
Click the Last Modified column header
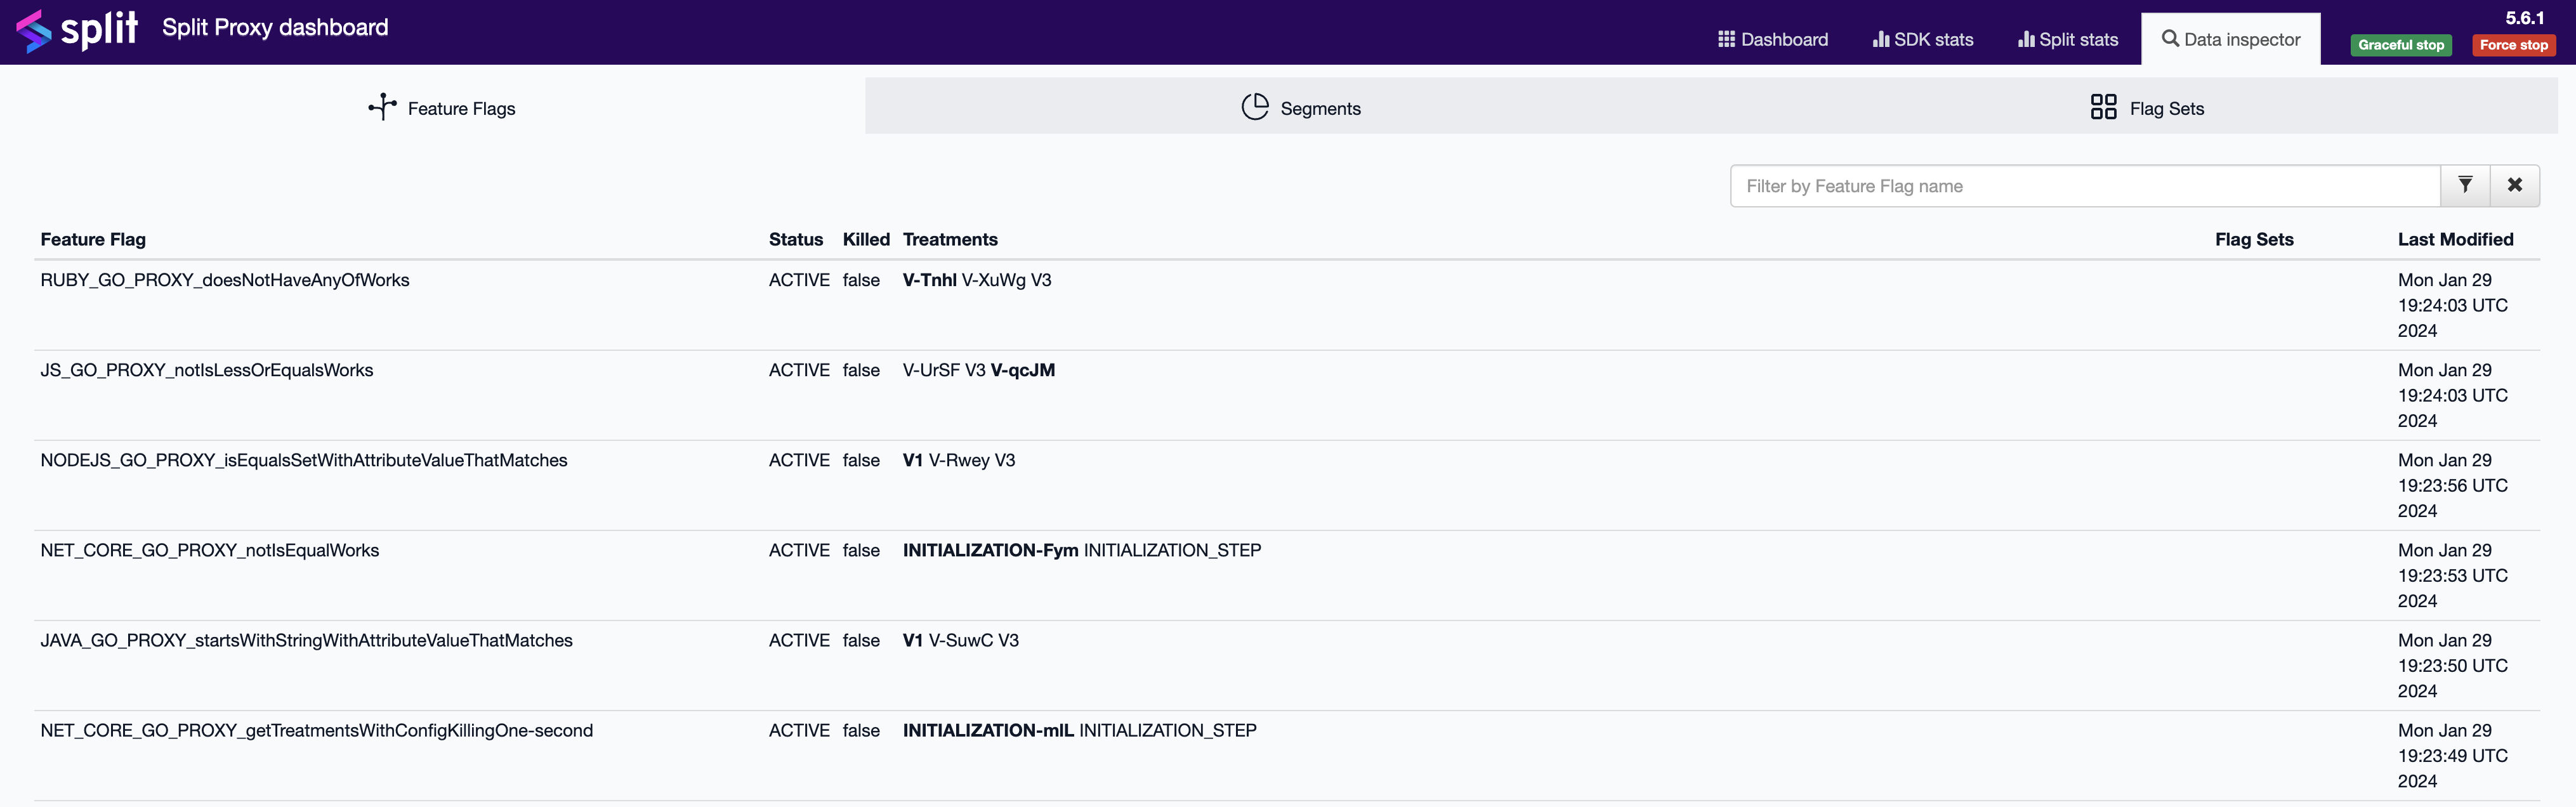tap(2455, 239)
